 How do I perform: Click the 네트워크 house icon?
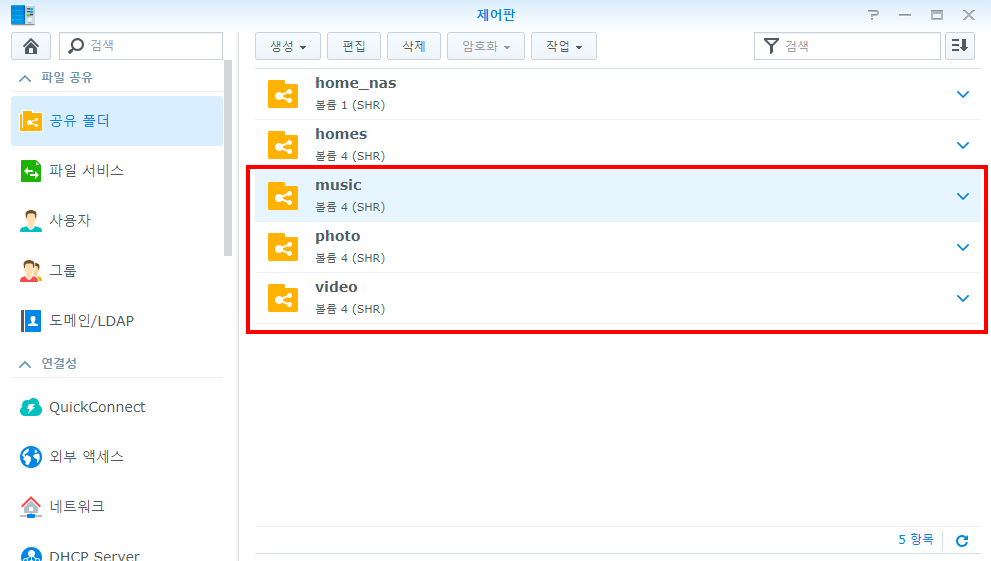point(30,506)
